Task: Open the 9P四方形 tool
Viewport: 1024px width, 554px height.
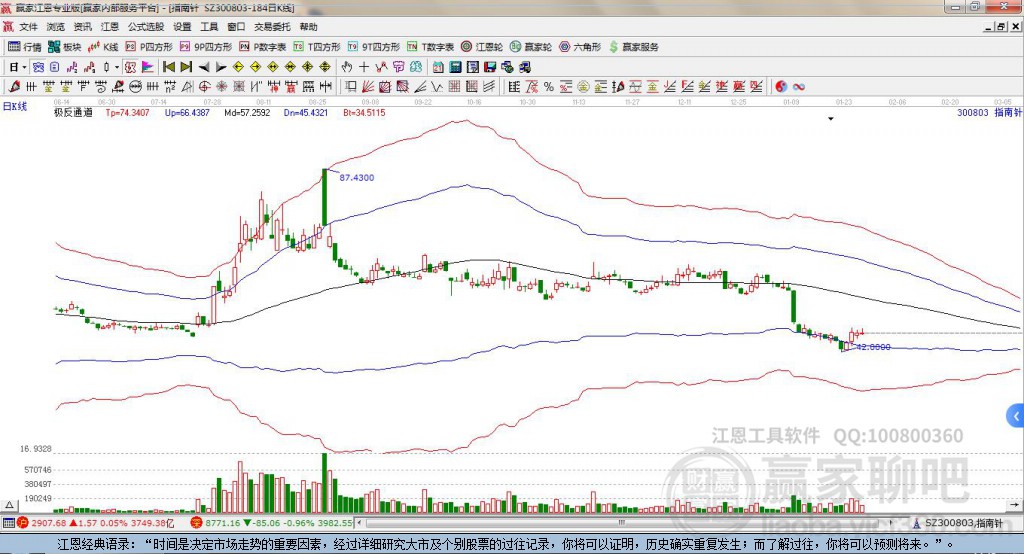Action: (x=206, y=47)
